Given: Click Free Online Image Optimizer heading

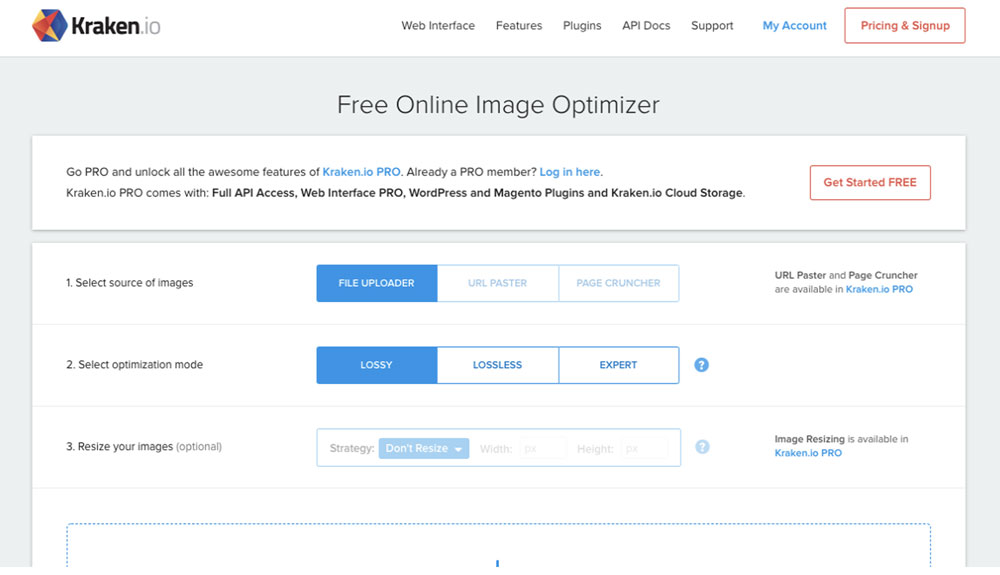Looking at the screenshot, I should click(498, 105).
